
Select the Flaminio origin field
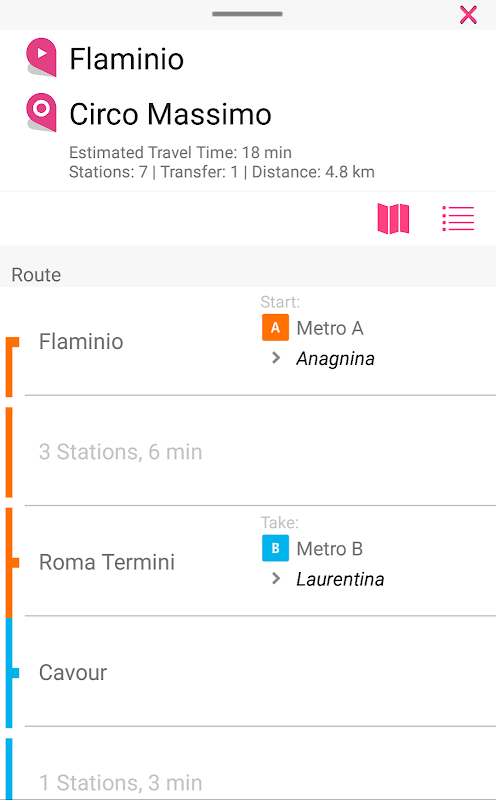(x=127, y=58)
